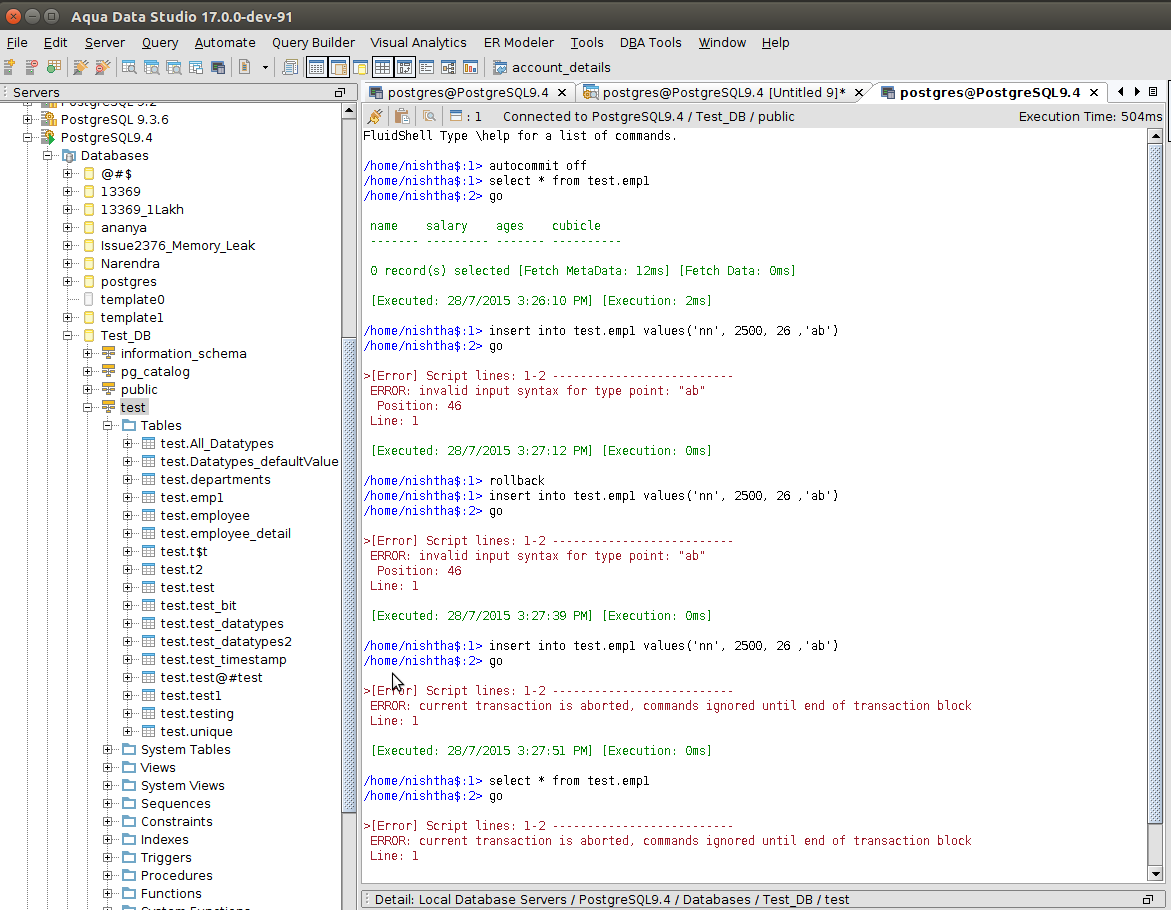Toggle the plain table grid toolbar button
The height and width of the screenshot is (910, 1172).
[x=382, y=68]
